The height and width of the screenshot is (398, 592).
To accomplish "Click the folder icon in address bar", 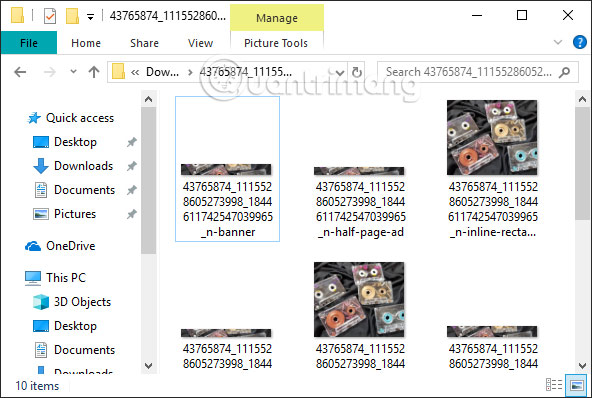I will (x=118, y=71).
